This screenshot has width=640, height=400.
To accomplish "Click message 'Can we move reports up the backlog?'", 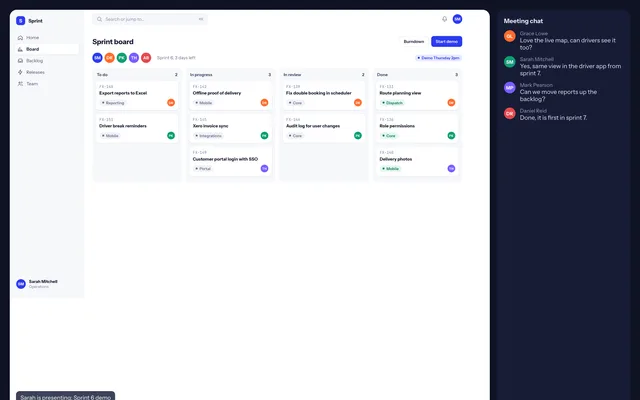I will click(558, 96).
